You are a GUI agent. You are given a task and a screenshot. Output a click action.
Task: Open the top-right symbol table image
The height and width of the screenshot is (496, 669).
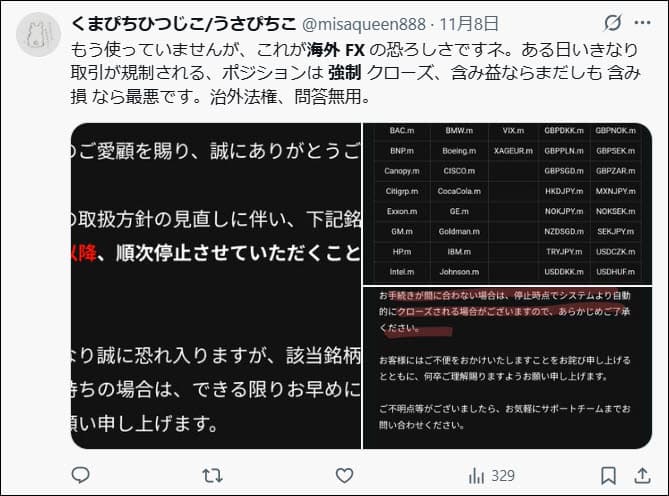(507, 203)
